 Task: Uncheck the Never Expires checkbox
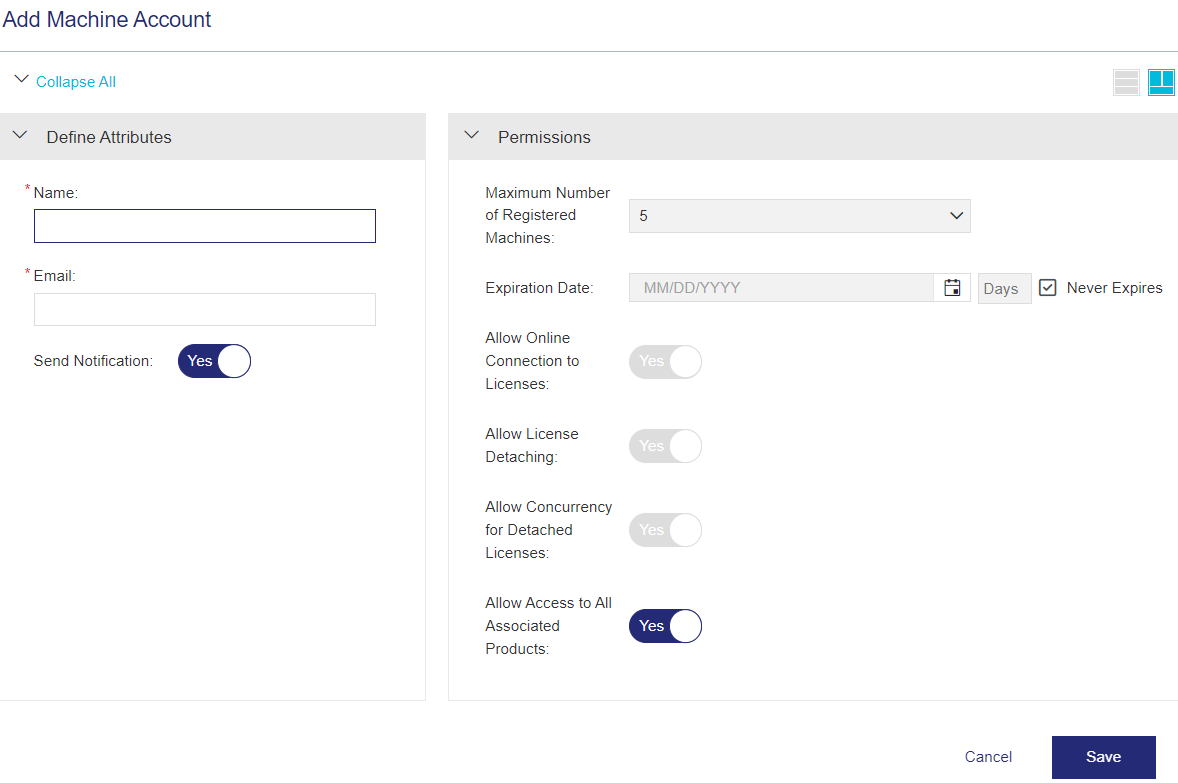coord(1048,288)
